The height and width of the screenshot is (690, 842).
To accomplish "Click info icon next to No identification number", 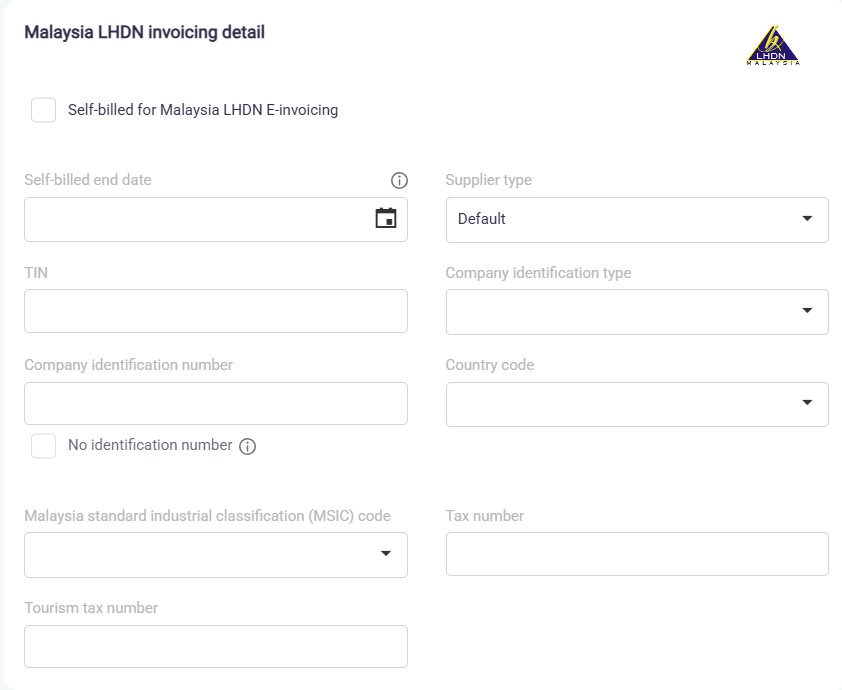I will [x=248, y=447].
